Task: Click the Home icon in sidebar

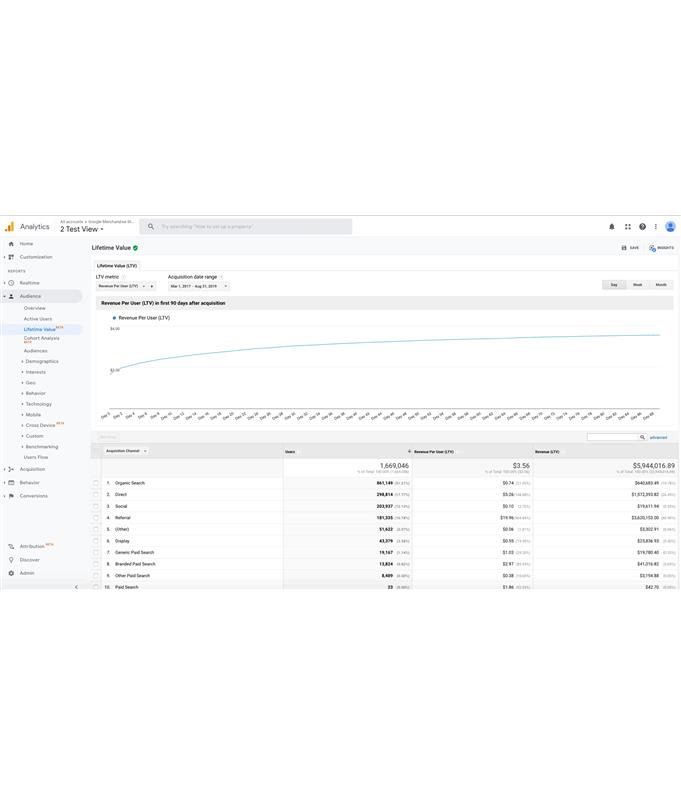Action: [11, 244]
